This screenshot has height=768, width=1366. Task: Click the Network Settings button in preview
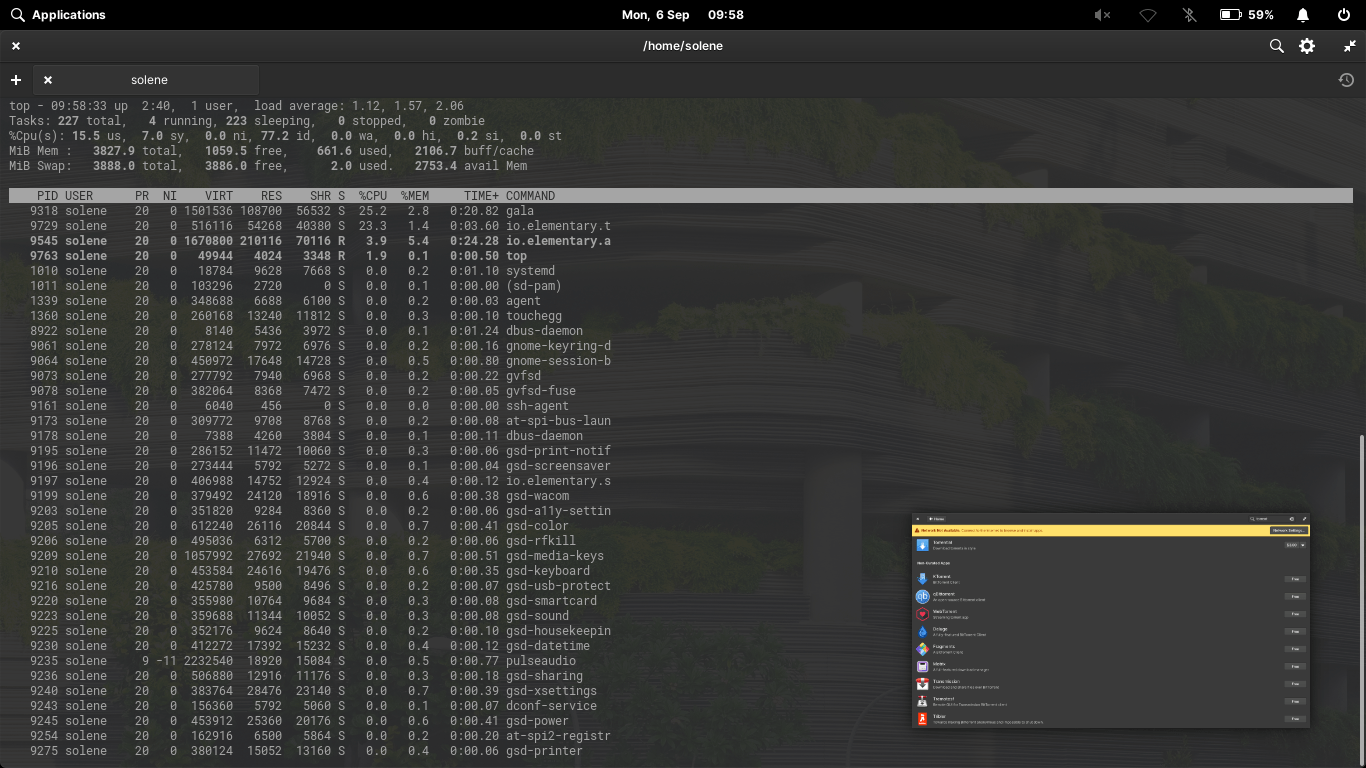point(1289,530)
